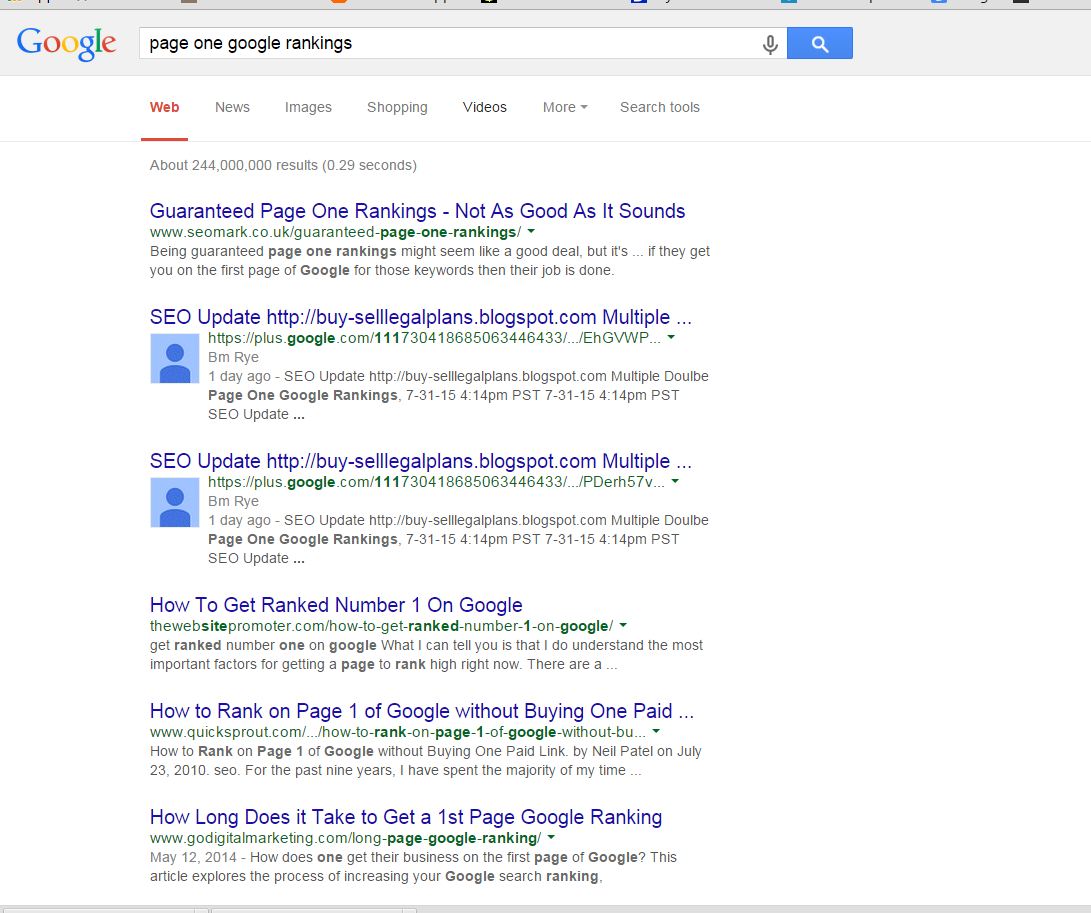Open Guaranteed Page One Rankings result
This screenshot has width=1091, height=913.
coord(417,211)
